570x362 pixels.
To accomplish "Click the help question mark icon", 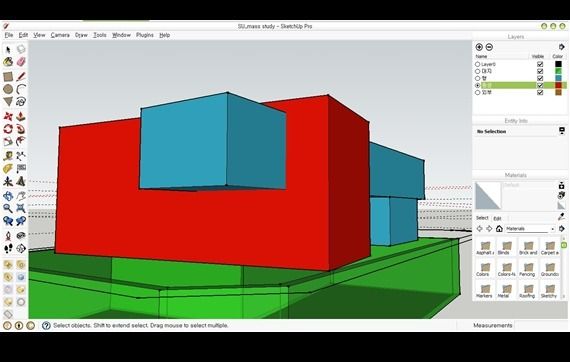I will click(46, 325).
